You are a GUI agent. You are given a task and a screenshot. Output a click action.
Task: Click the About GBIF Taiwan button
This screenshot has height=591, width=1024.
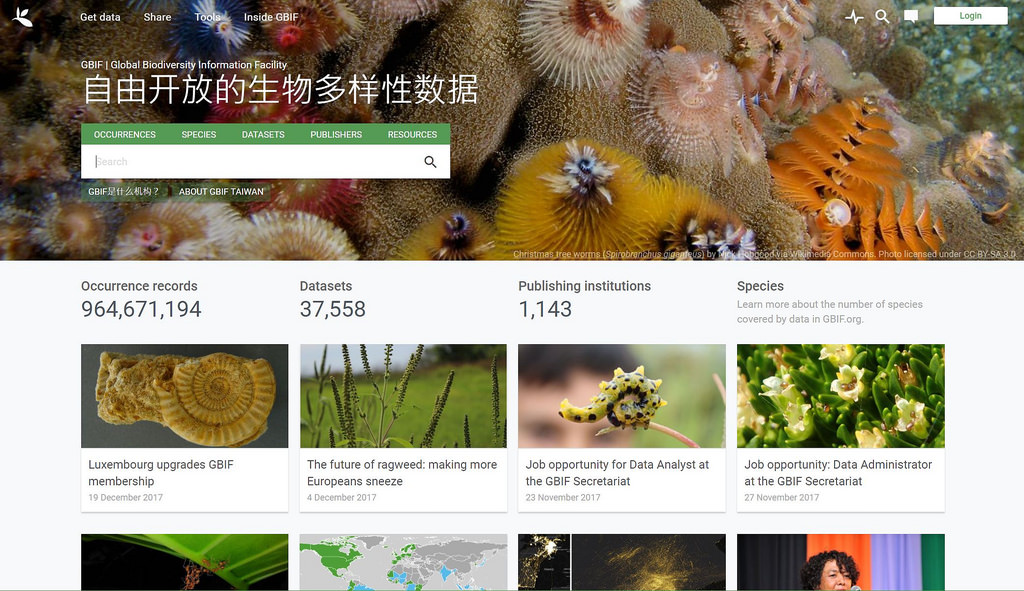pyautogui.click(x=221, y=191)
